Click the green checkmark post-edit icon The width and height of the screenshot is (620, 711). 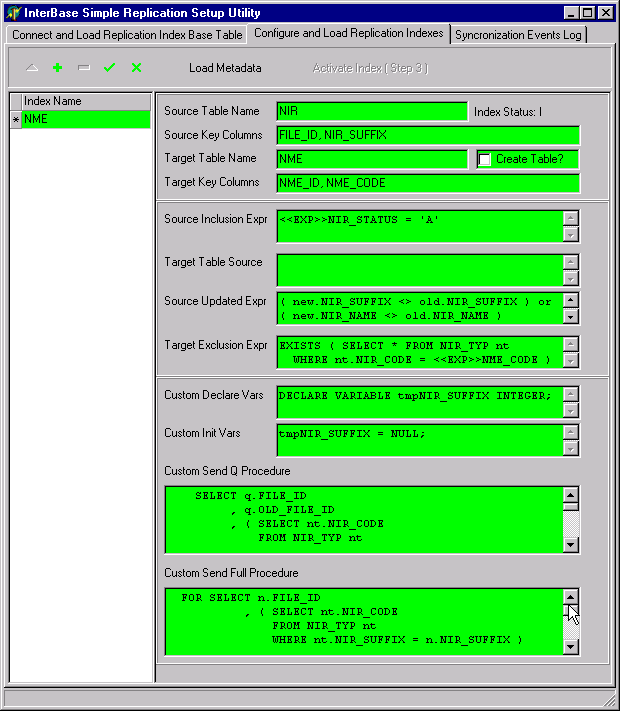click(x=110, y=68)
